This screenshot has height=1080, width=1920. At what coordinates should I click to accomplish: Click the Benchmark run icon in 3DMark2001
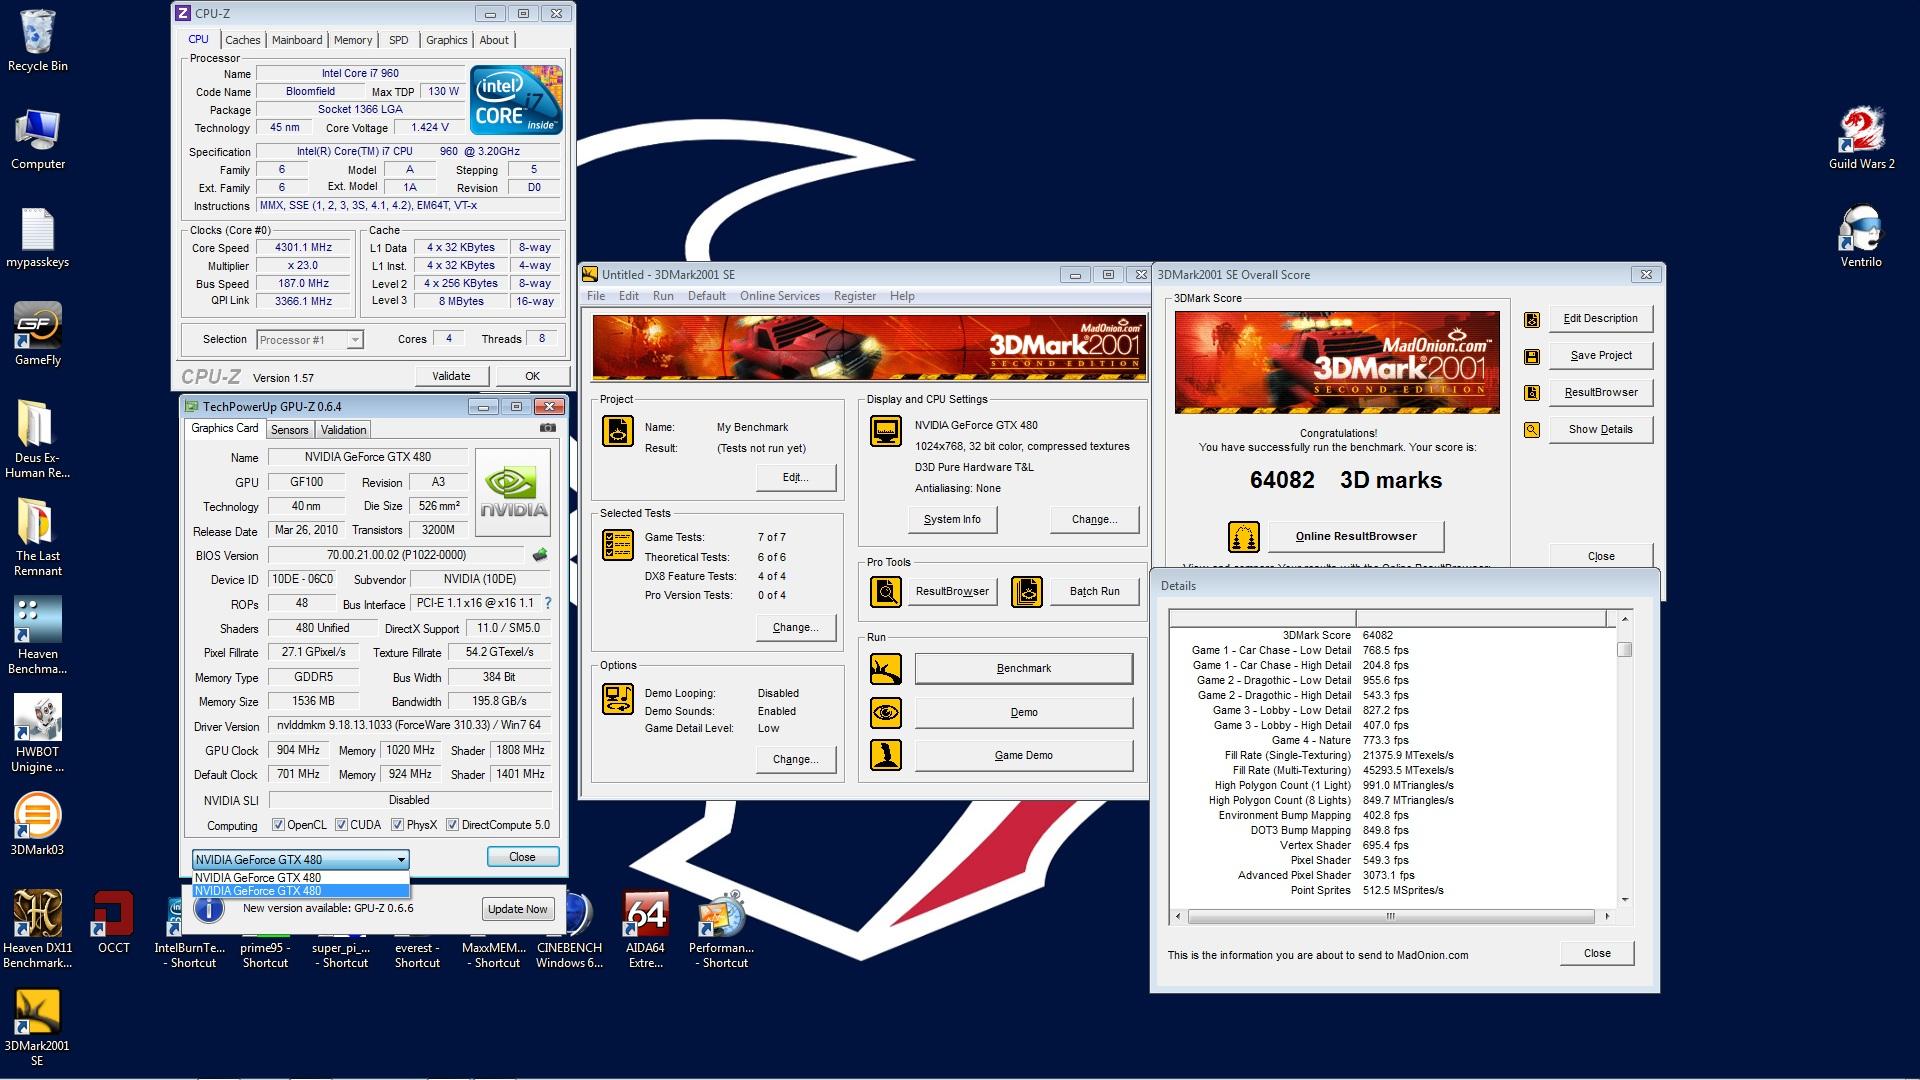886,669
